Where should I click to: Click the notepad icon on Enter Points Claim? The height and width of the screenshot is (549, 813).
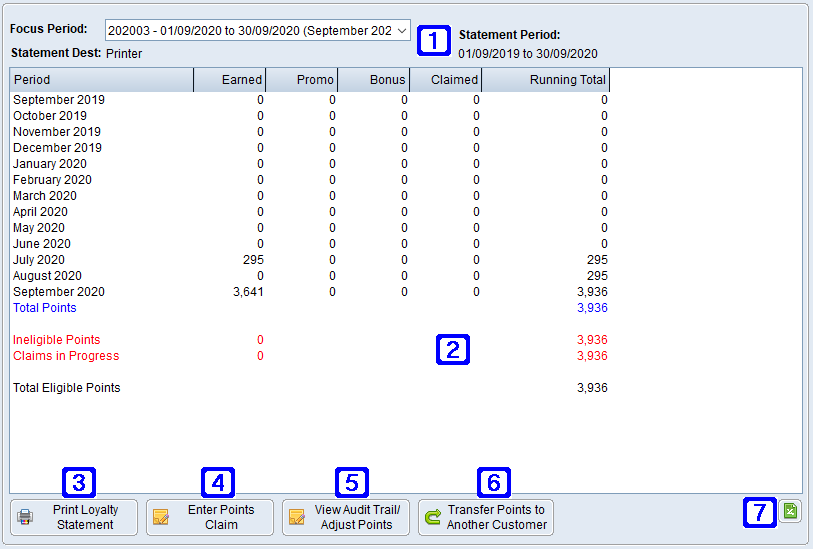point(160,518)
